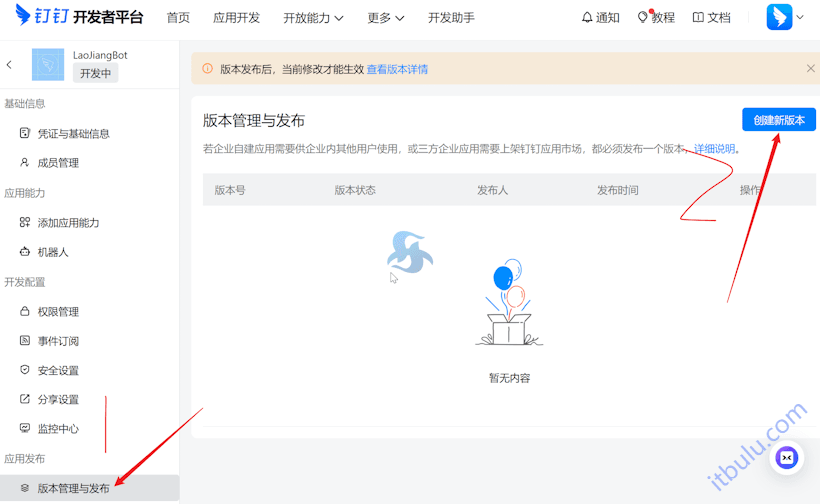Go back using the left chevron arrow

point(9,65)
